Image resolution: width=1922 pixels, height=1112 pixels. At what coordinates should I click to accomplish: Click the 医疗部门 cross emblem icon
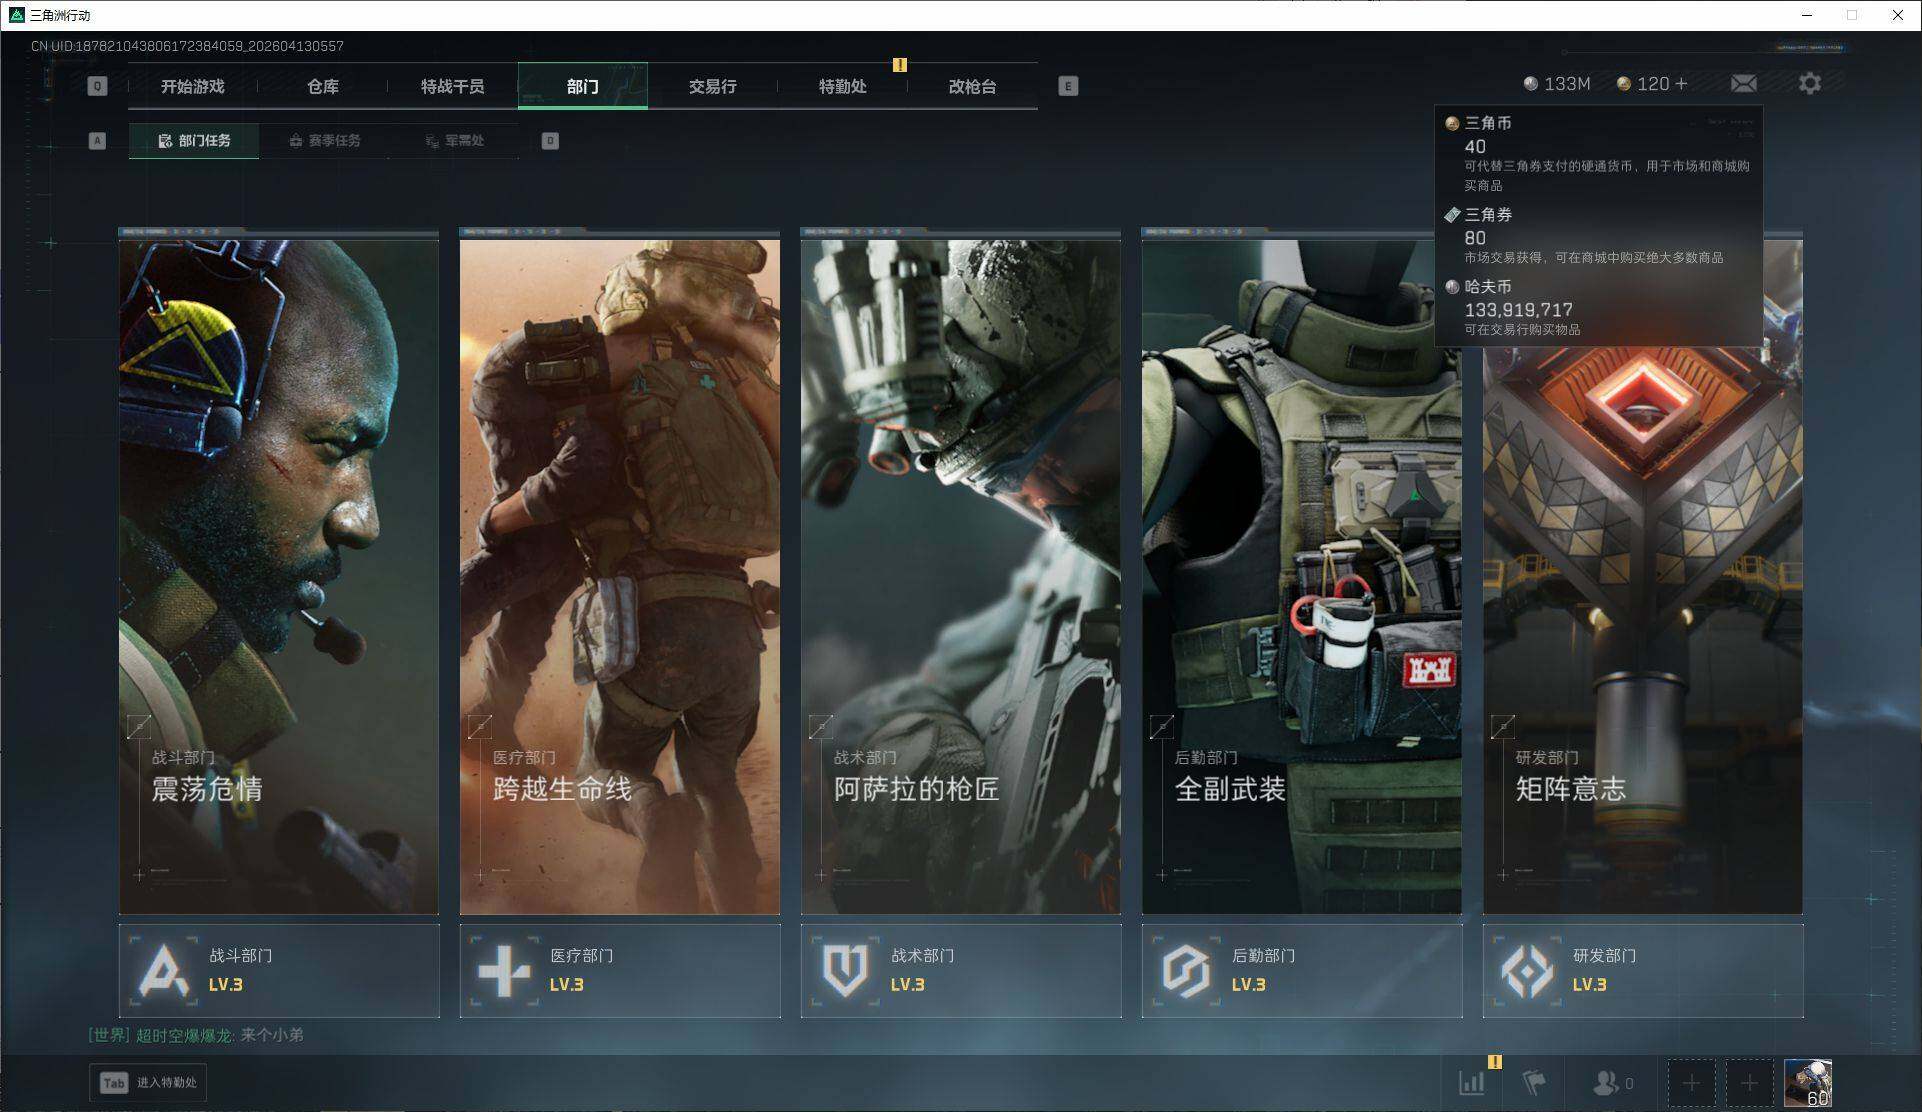pos(504,970)
